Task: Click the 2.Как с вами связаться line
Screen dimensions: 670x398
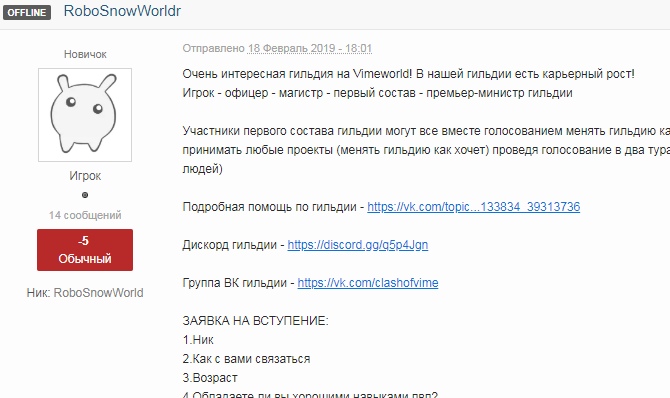Action: (x=246, y=359)
